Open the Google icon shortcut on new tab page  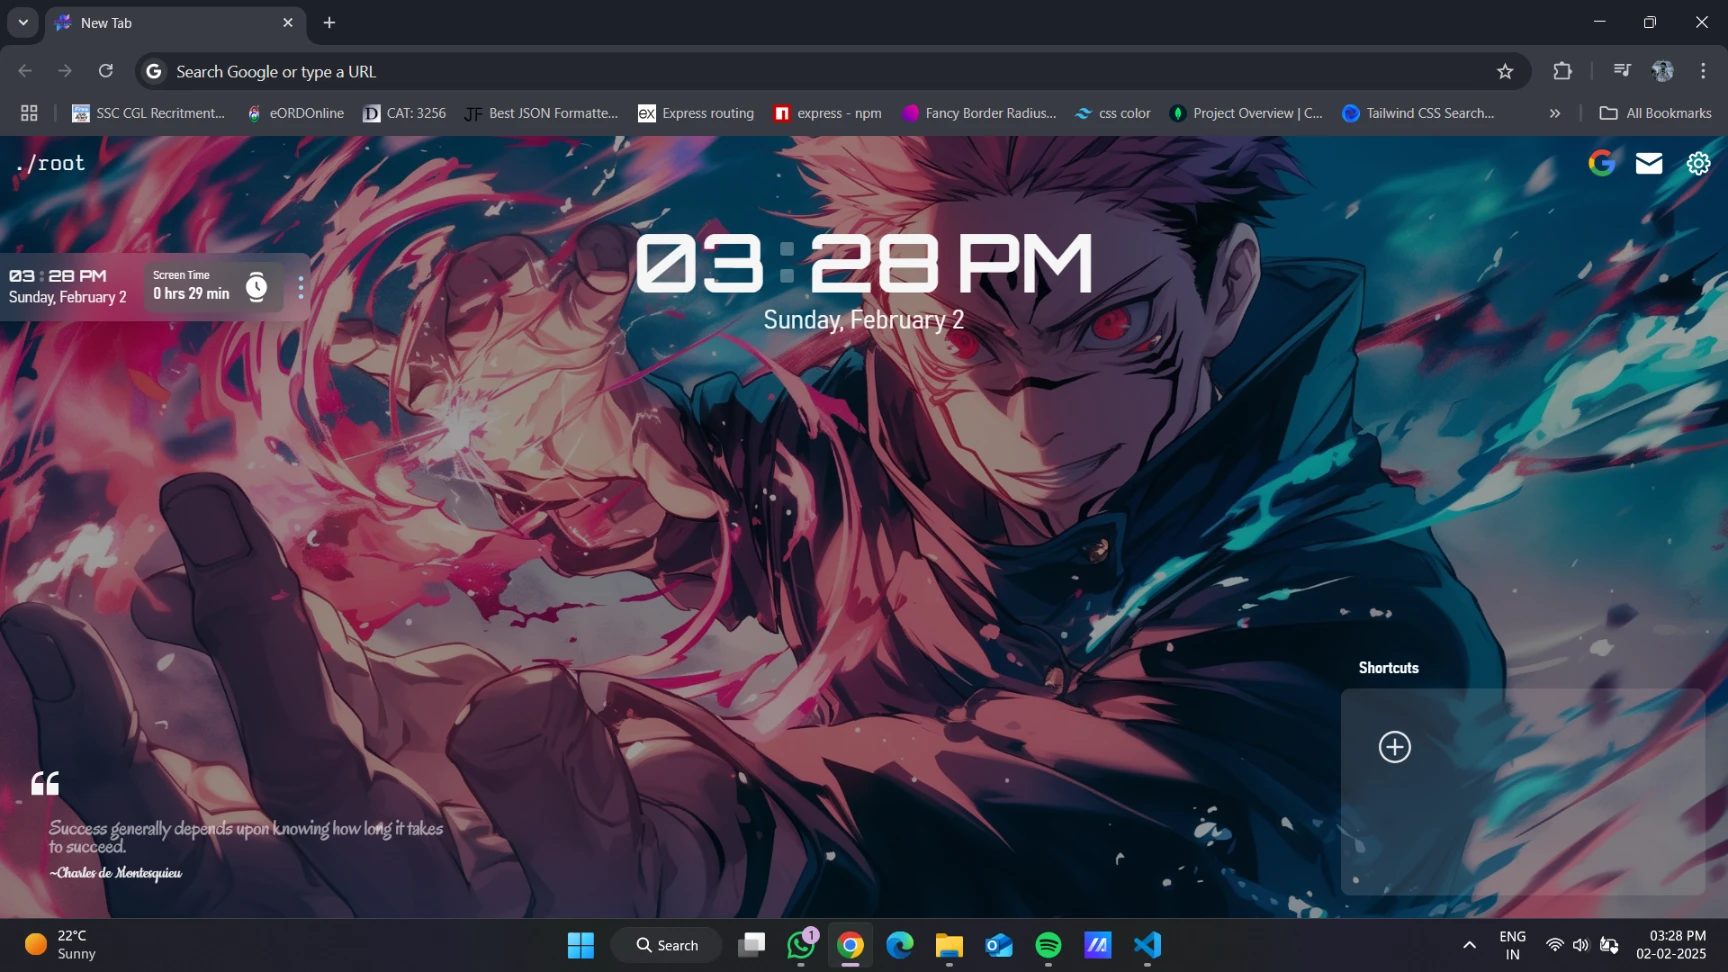pos(1602,163)
